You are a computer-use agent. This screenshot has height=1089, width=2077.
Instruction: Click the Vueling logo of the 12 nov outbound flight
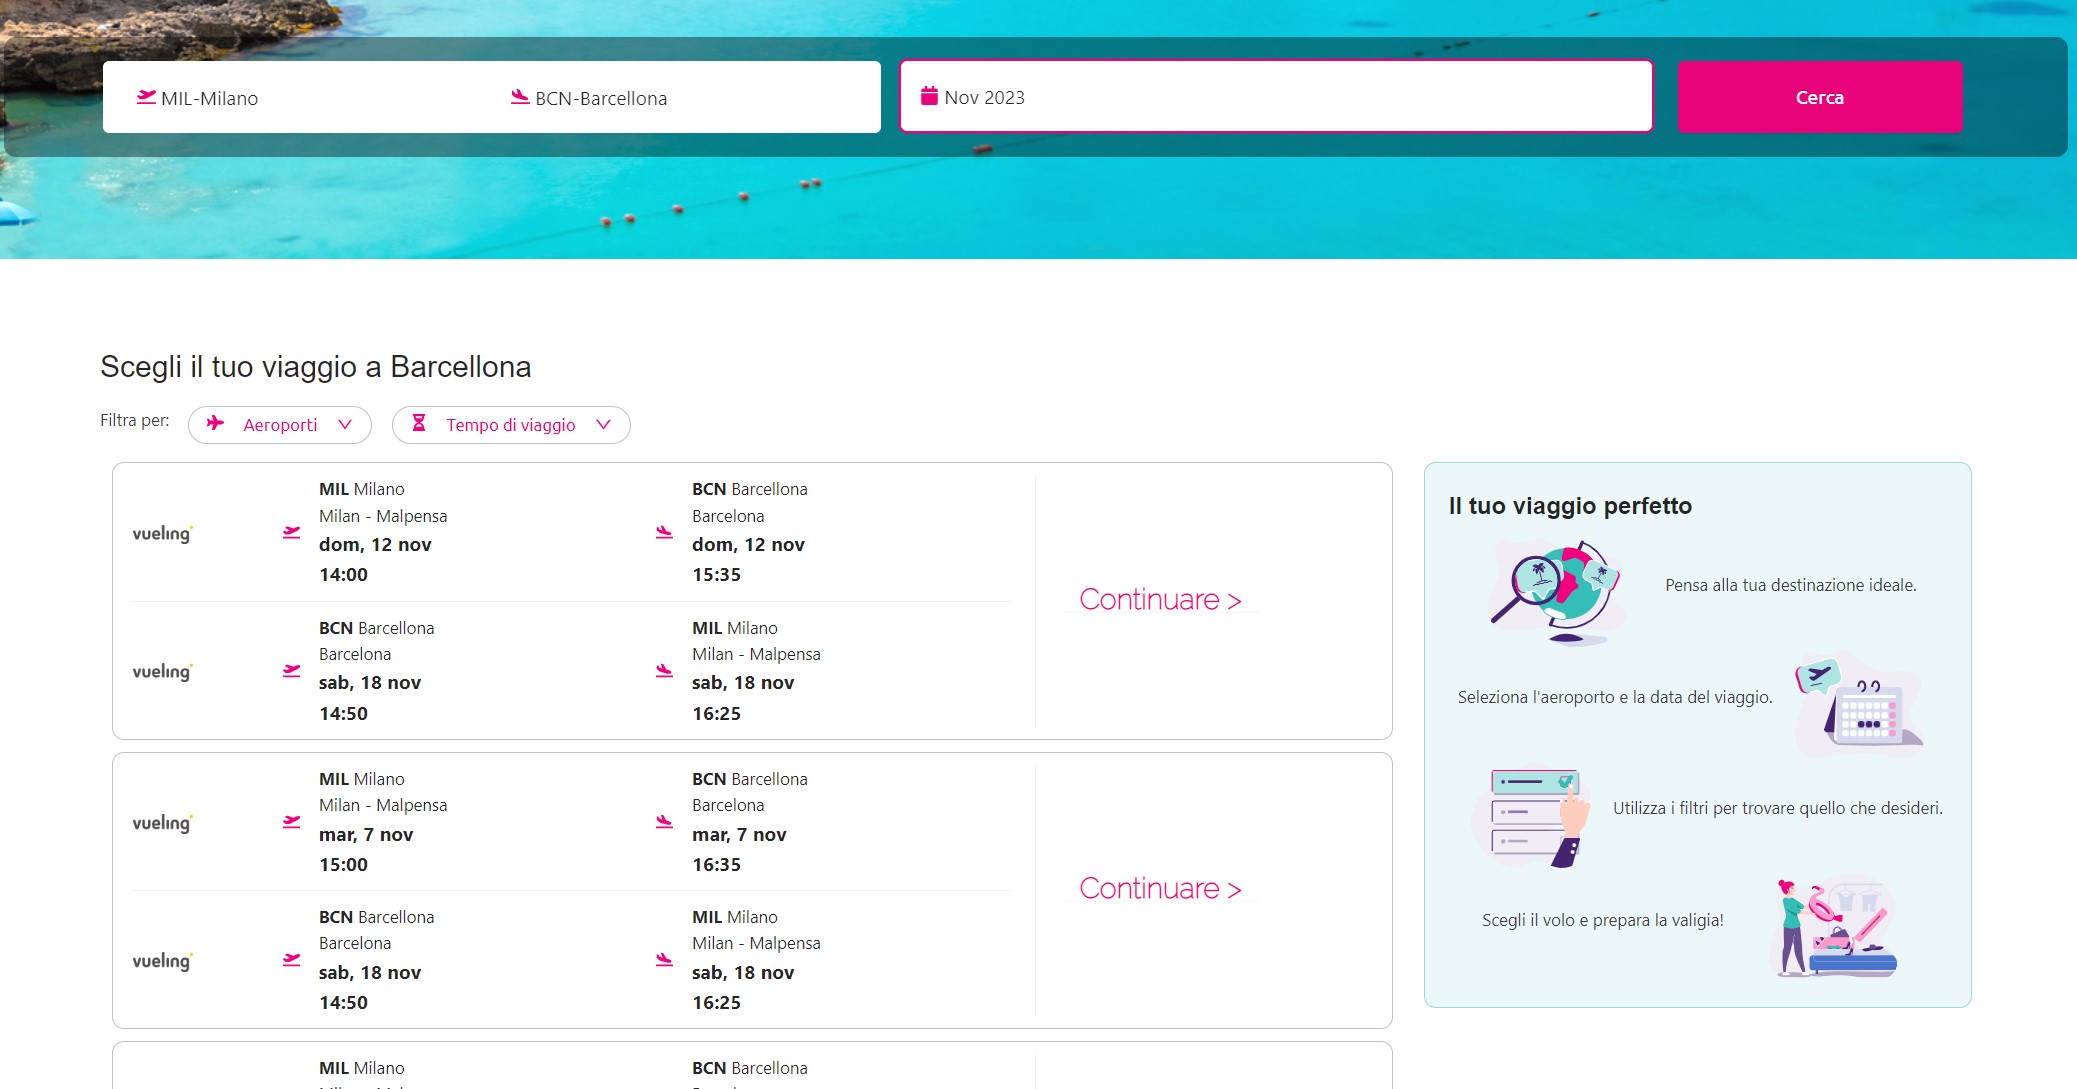click(x=162, y=533)
